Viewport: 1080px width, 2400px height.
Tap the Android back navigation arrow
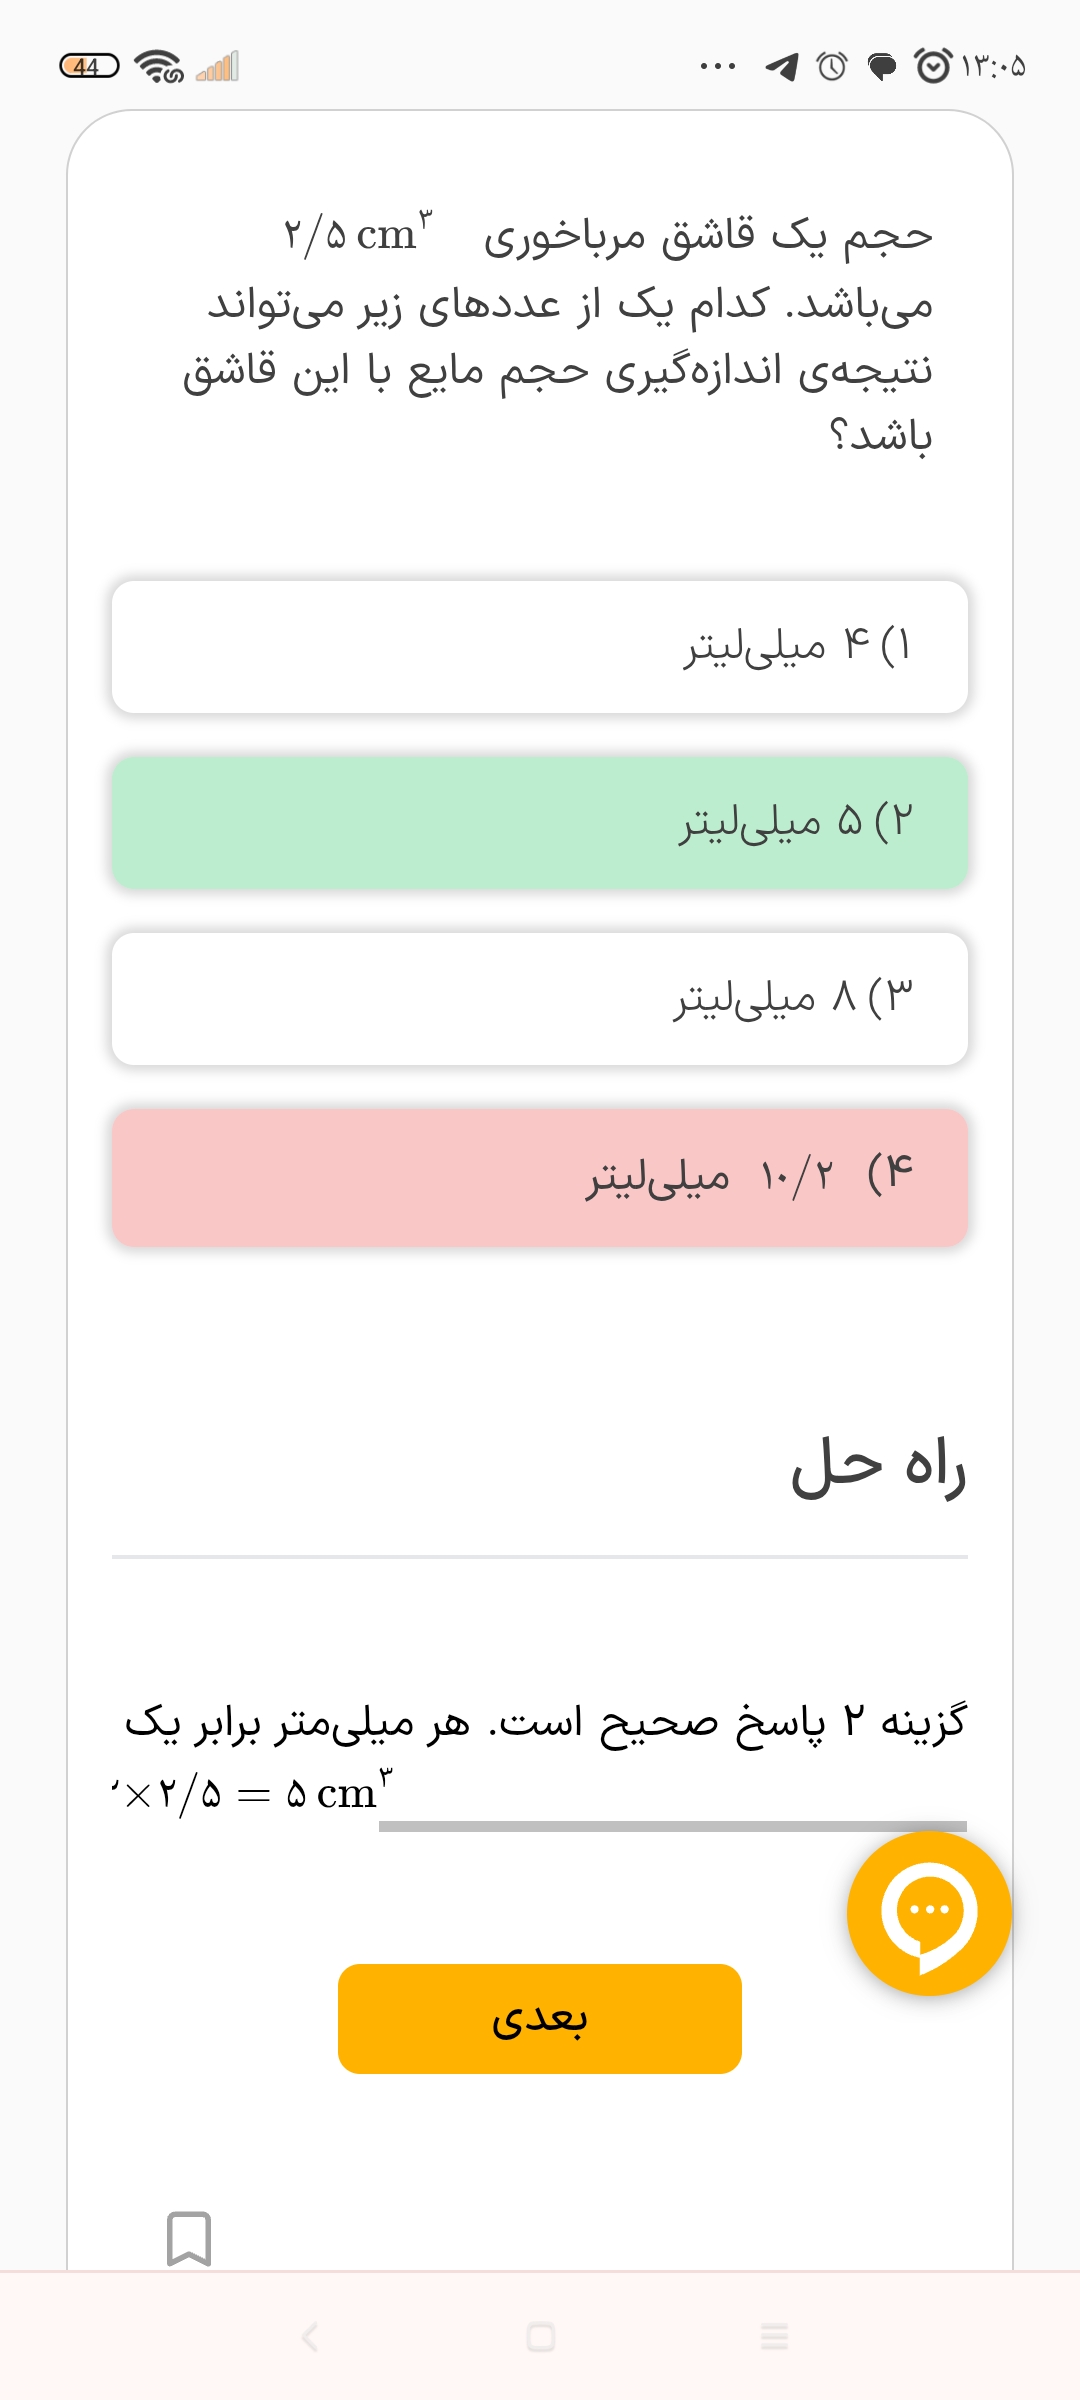[x=310, y=2337]
